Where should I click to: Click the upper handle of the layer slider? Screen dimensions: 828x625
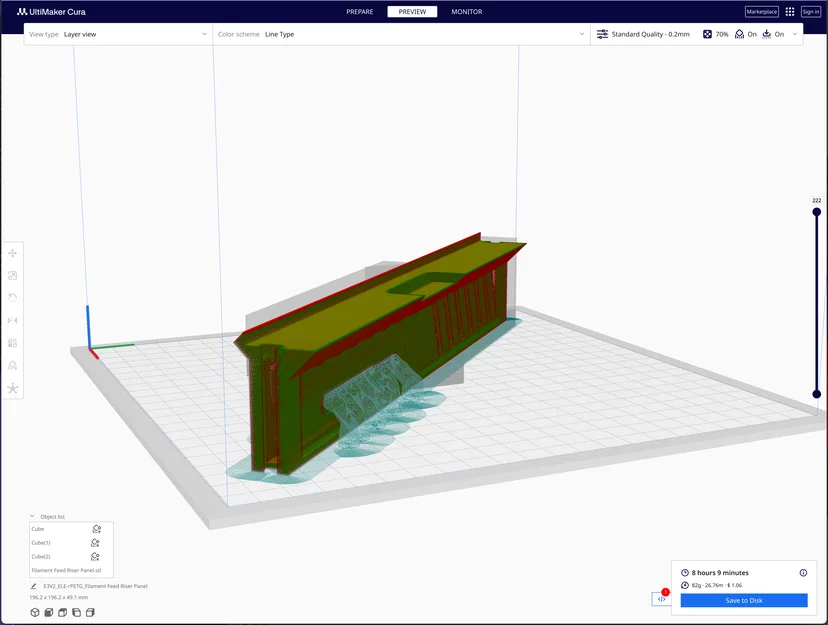[816, 212]
